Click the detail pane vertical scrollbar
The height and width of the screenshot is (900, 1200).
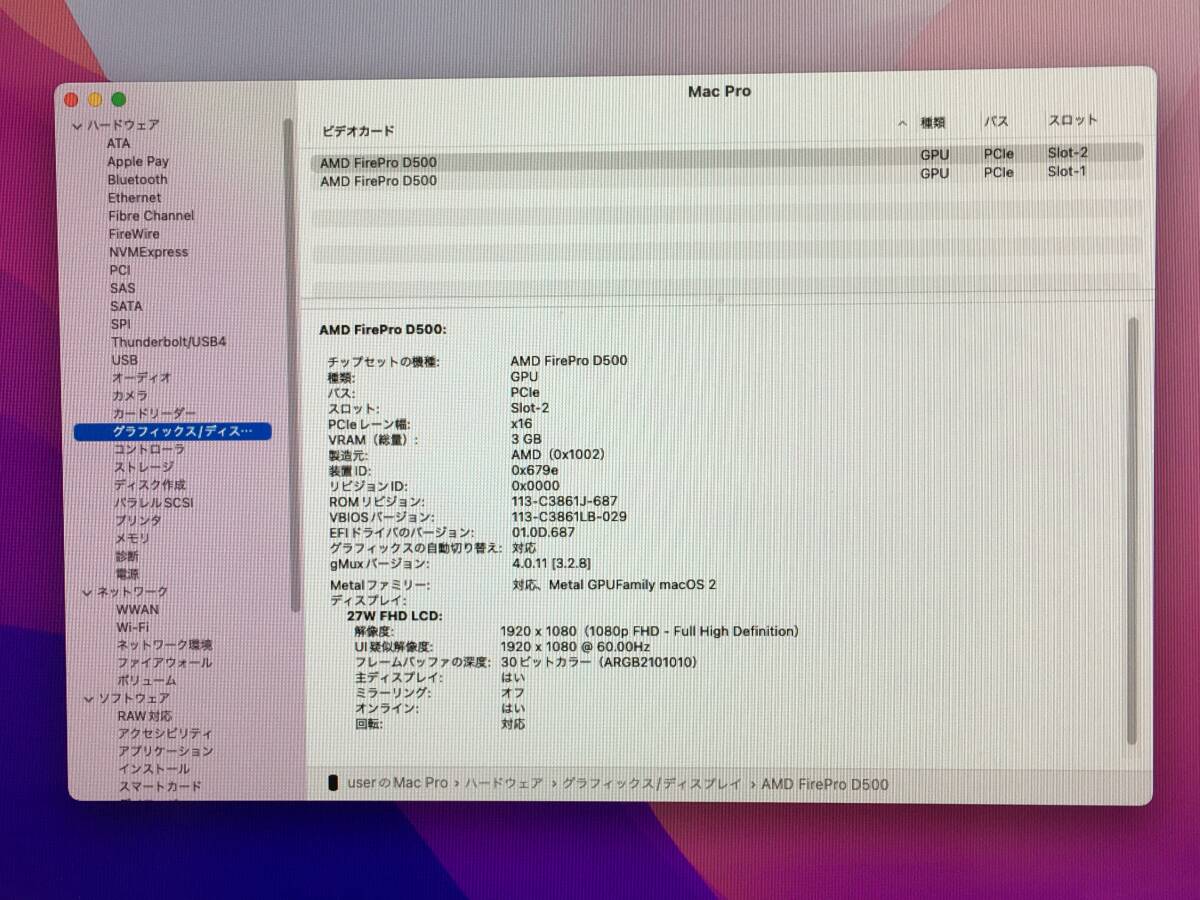pos(1132,530)
